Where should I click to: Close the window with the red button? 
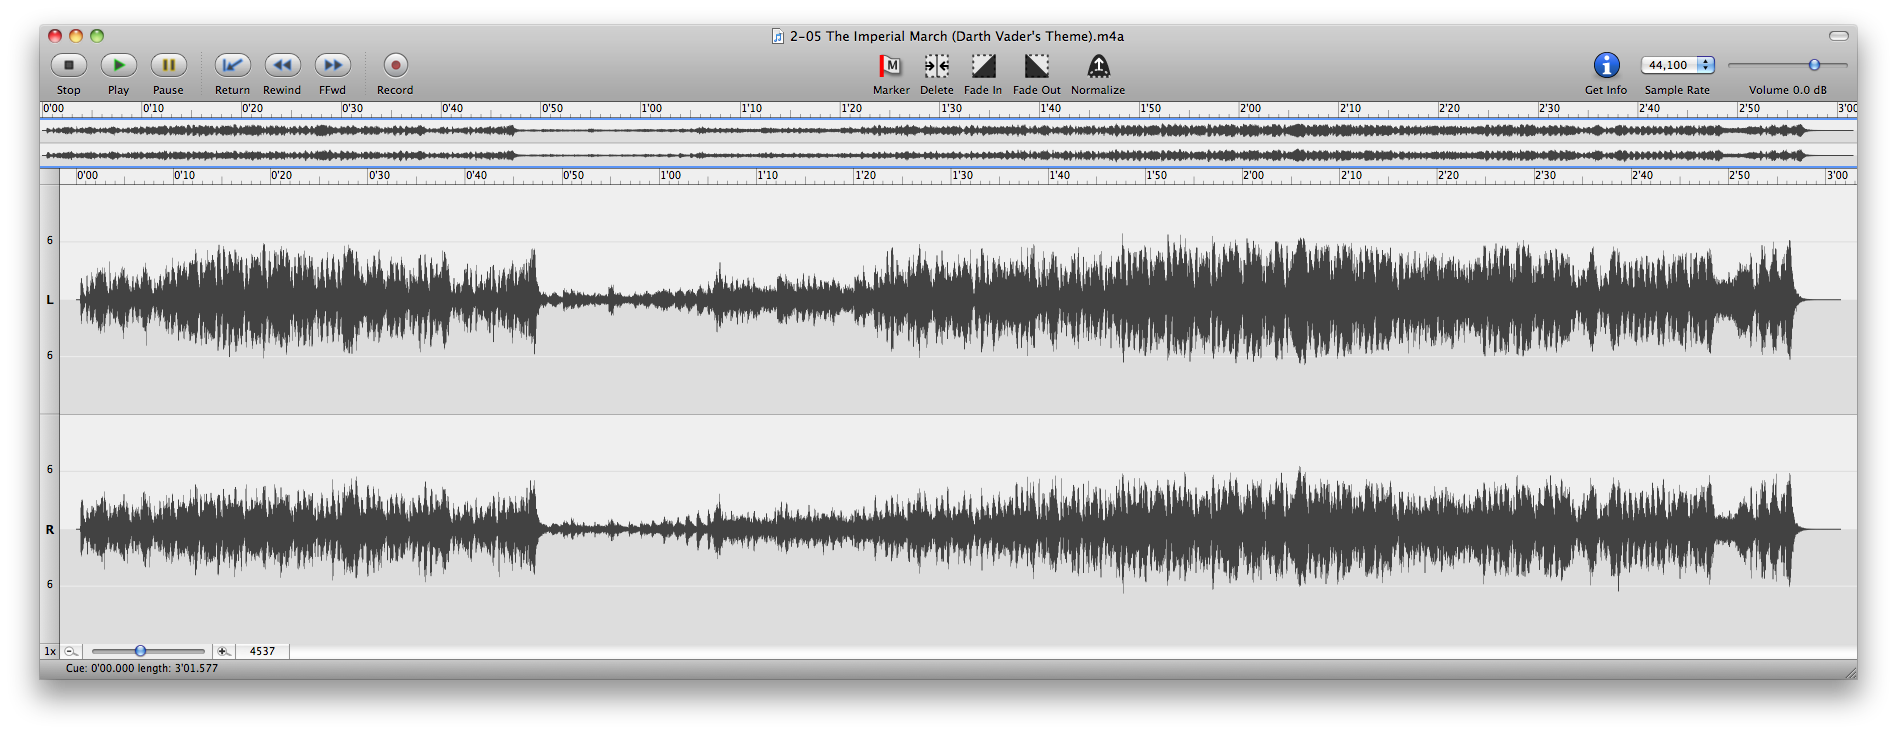click(x=55, y=36)
